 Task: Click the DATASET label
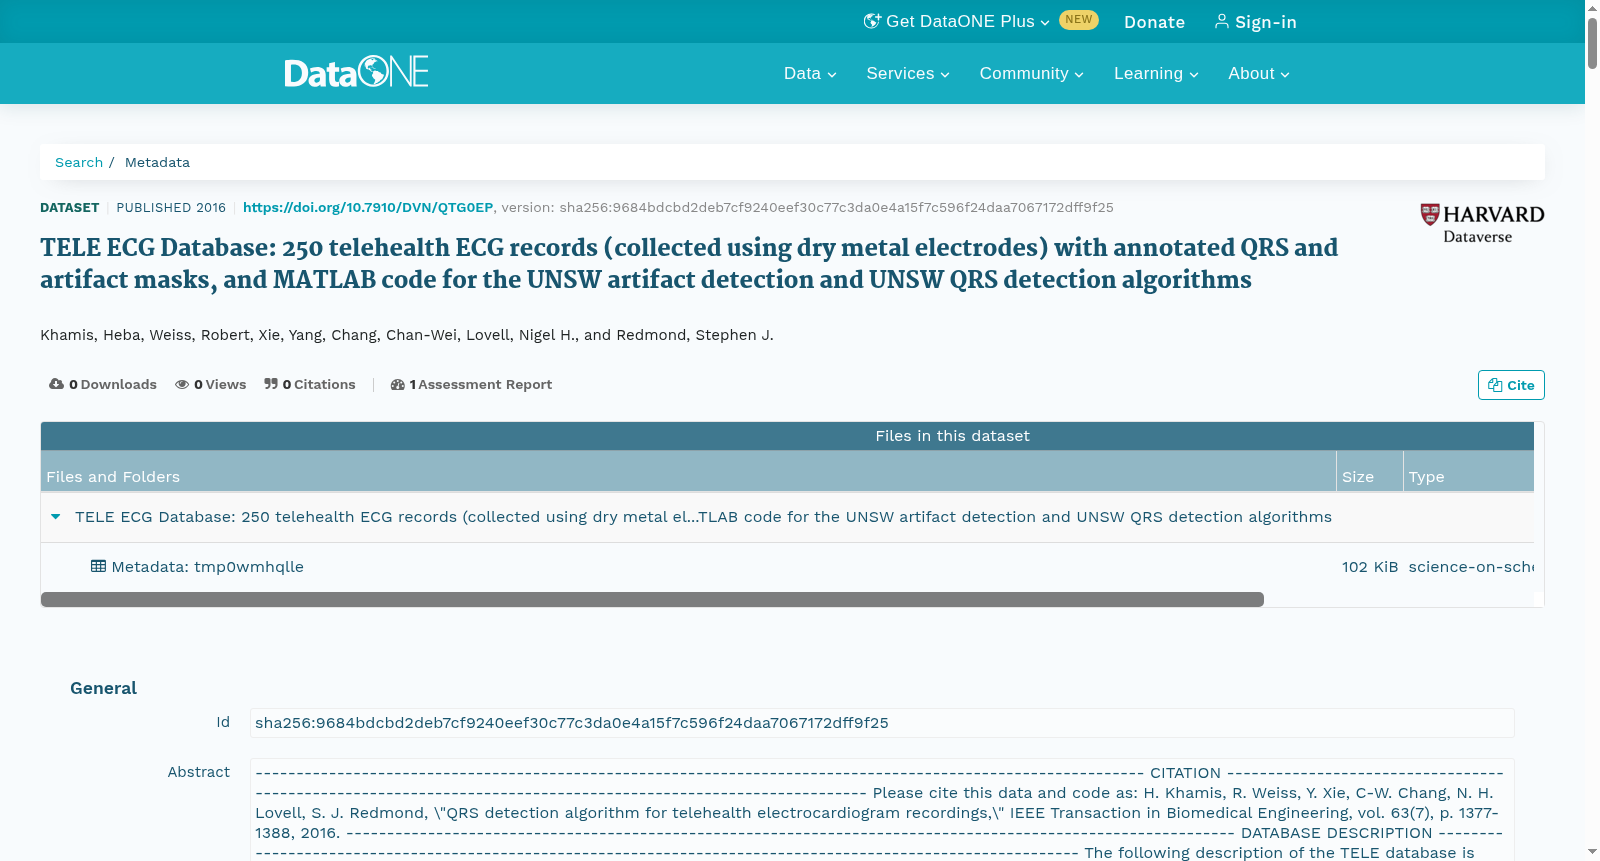click(x=69, y=207)
